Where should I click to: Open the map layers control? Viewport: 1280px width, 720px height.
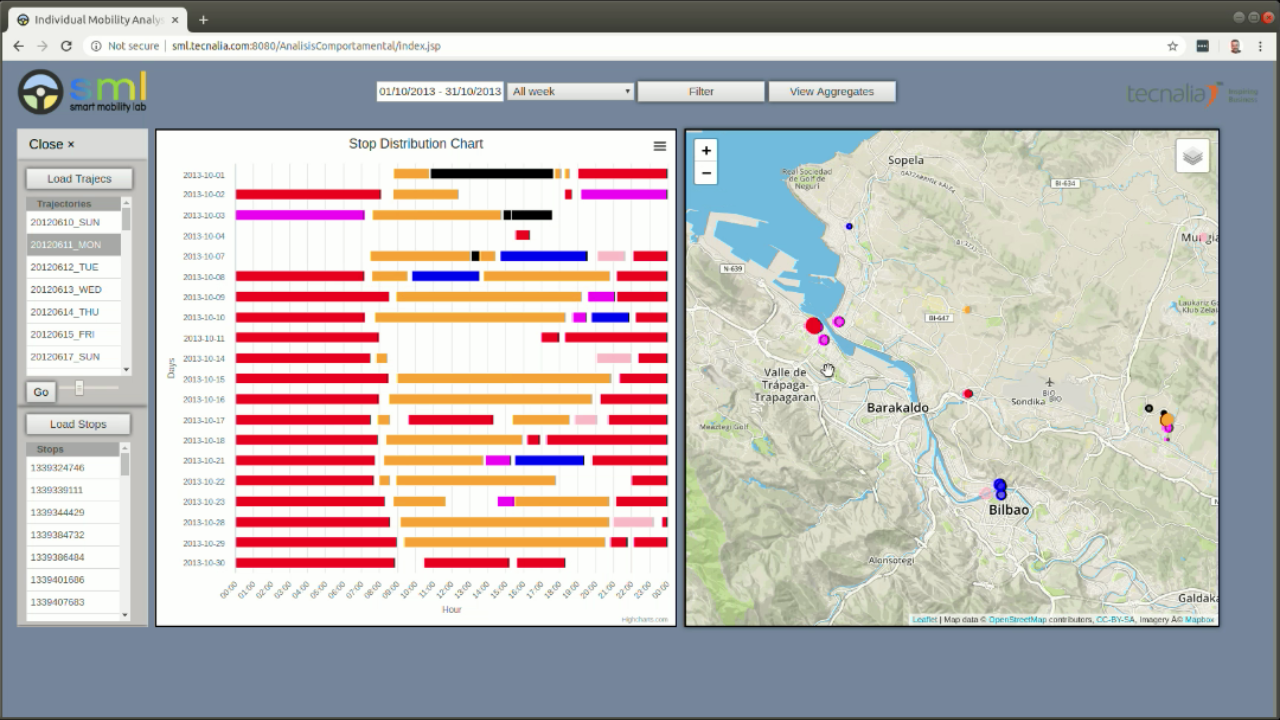click(1192, 156)
